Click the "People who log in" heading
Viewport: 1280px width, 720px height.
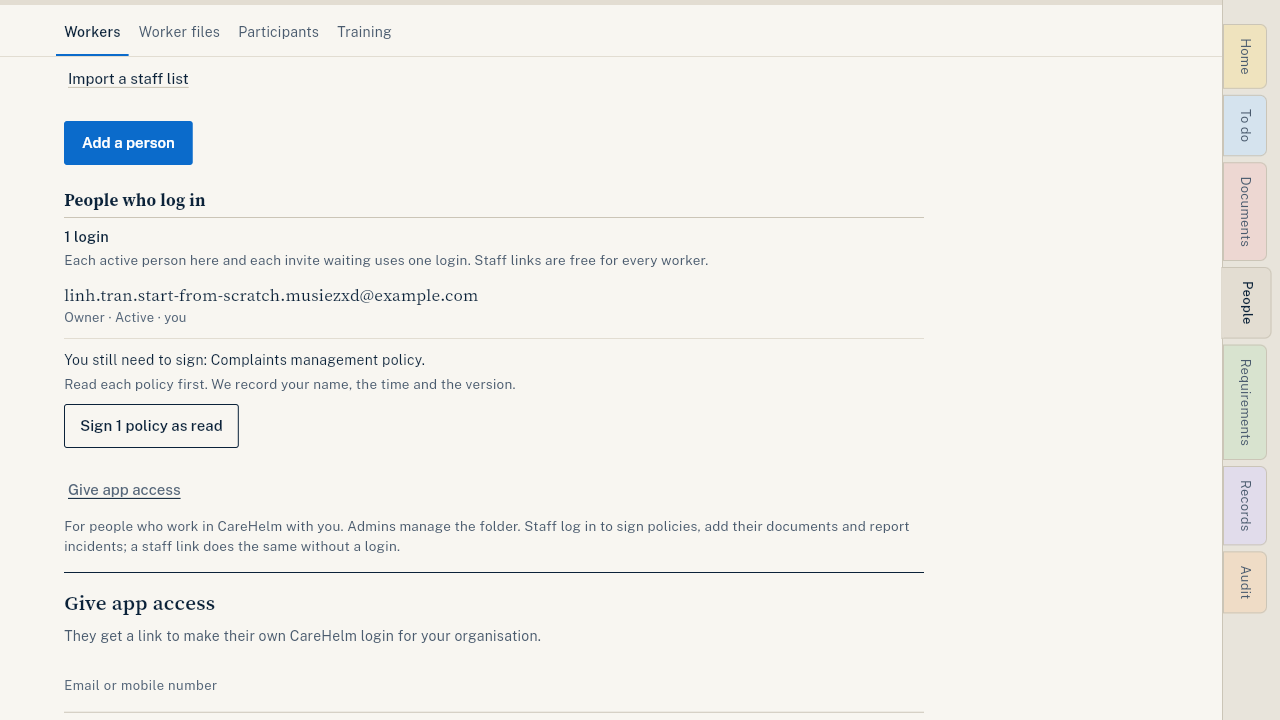tap(135, 200)
